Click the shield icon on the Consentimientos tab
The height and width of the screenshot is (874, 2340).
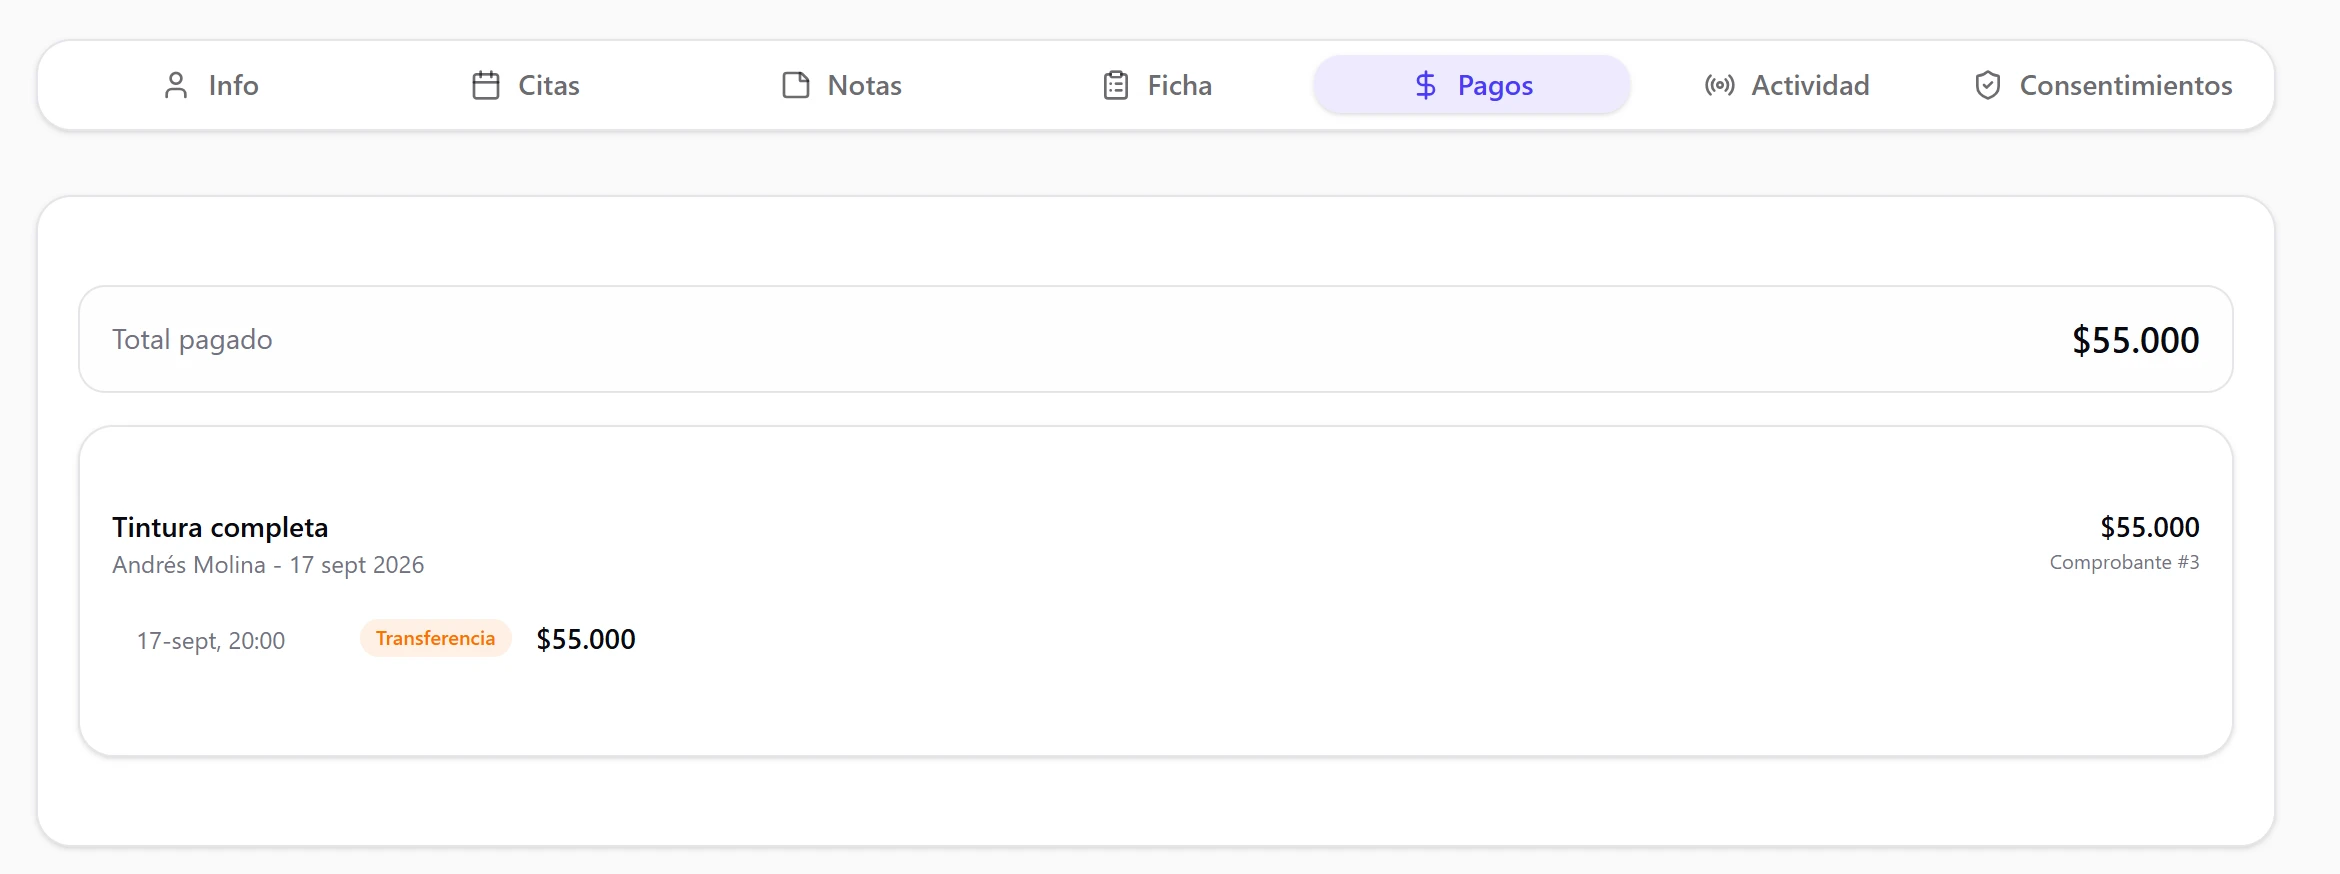pos(1988,85)
